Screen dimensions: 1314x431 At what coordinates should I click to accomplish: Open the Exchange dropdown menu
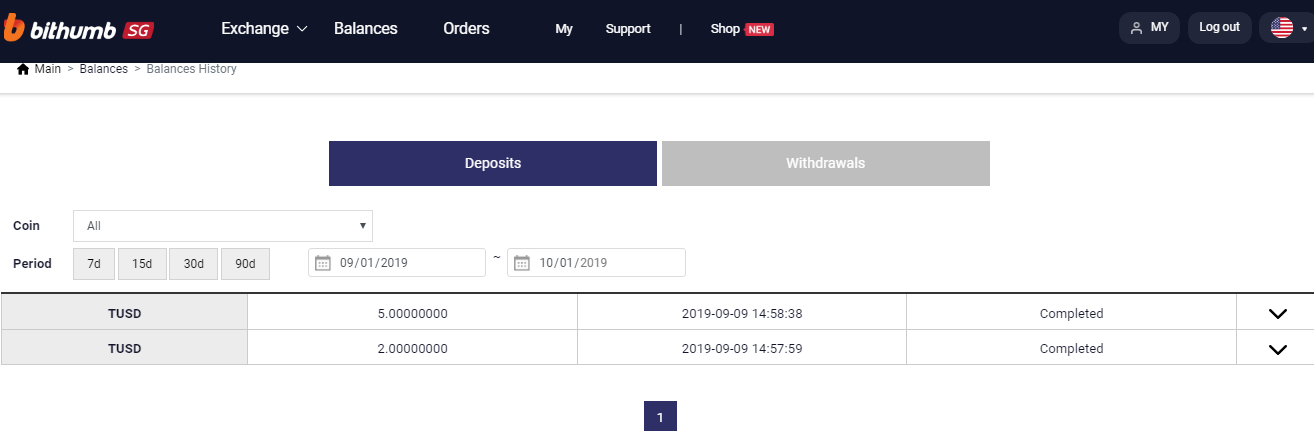point(264,29)
